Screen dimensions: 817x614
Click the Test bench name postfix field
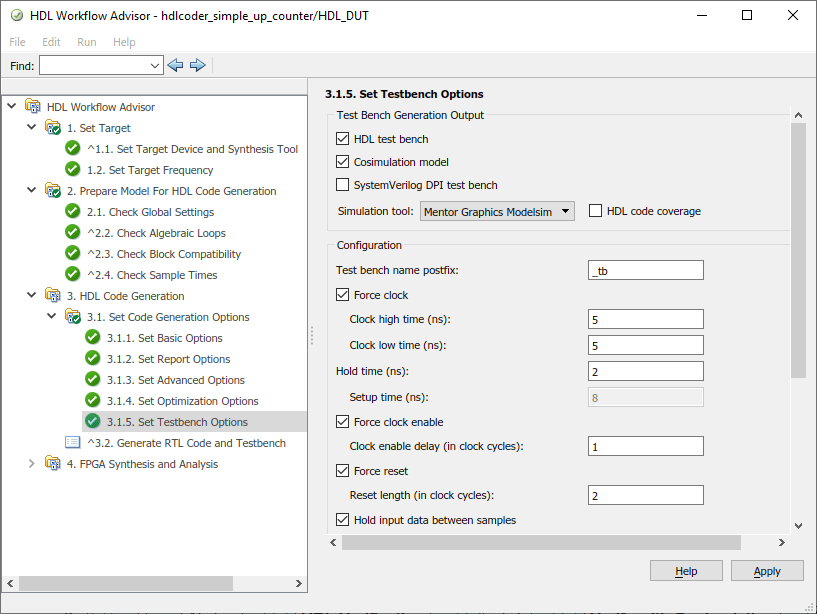click(x=646, y=270)
